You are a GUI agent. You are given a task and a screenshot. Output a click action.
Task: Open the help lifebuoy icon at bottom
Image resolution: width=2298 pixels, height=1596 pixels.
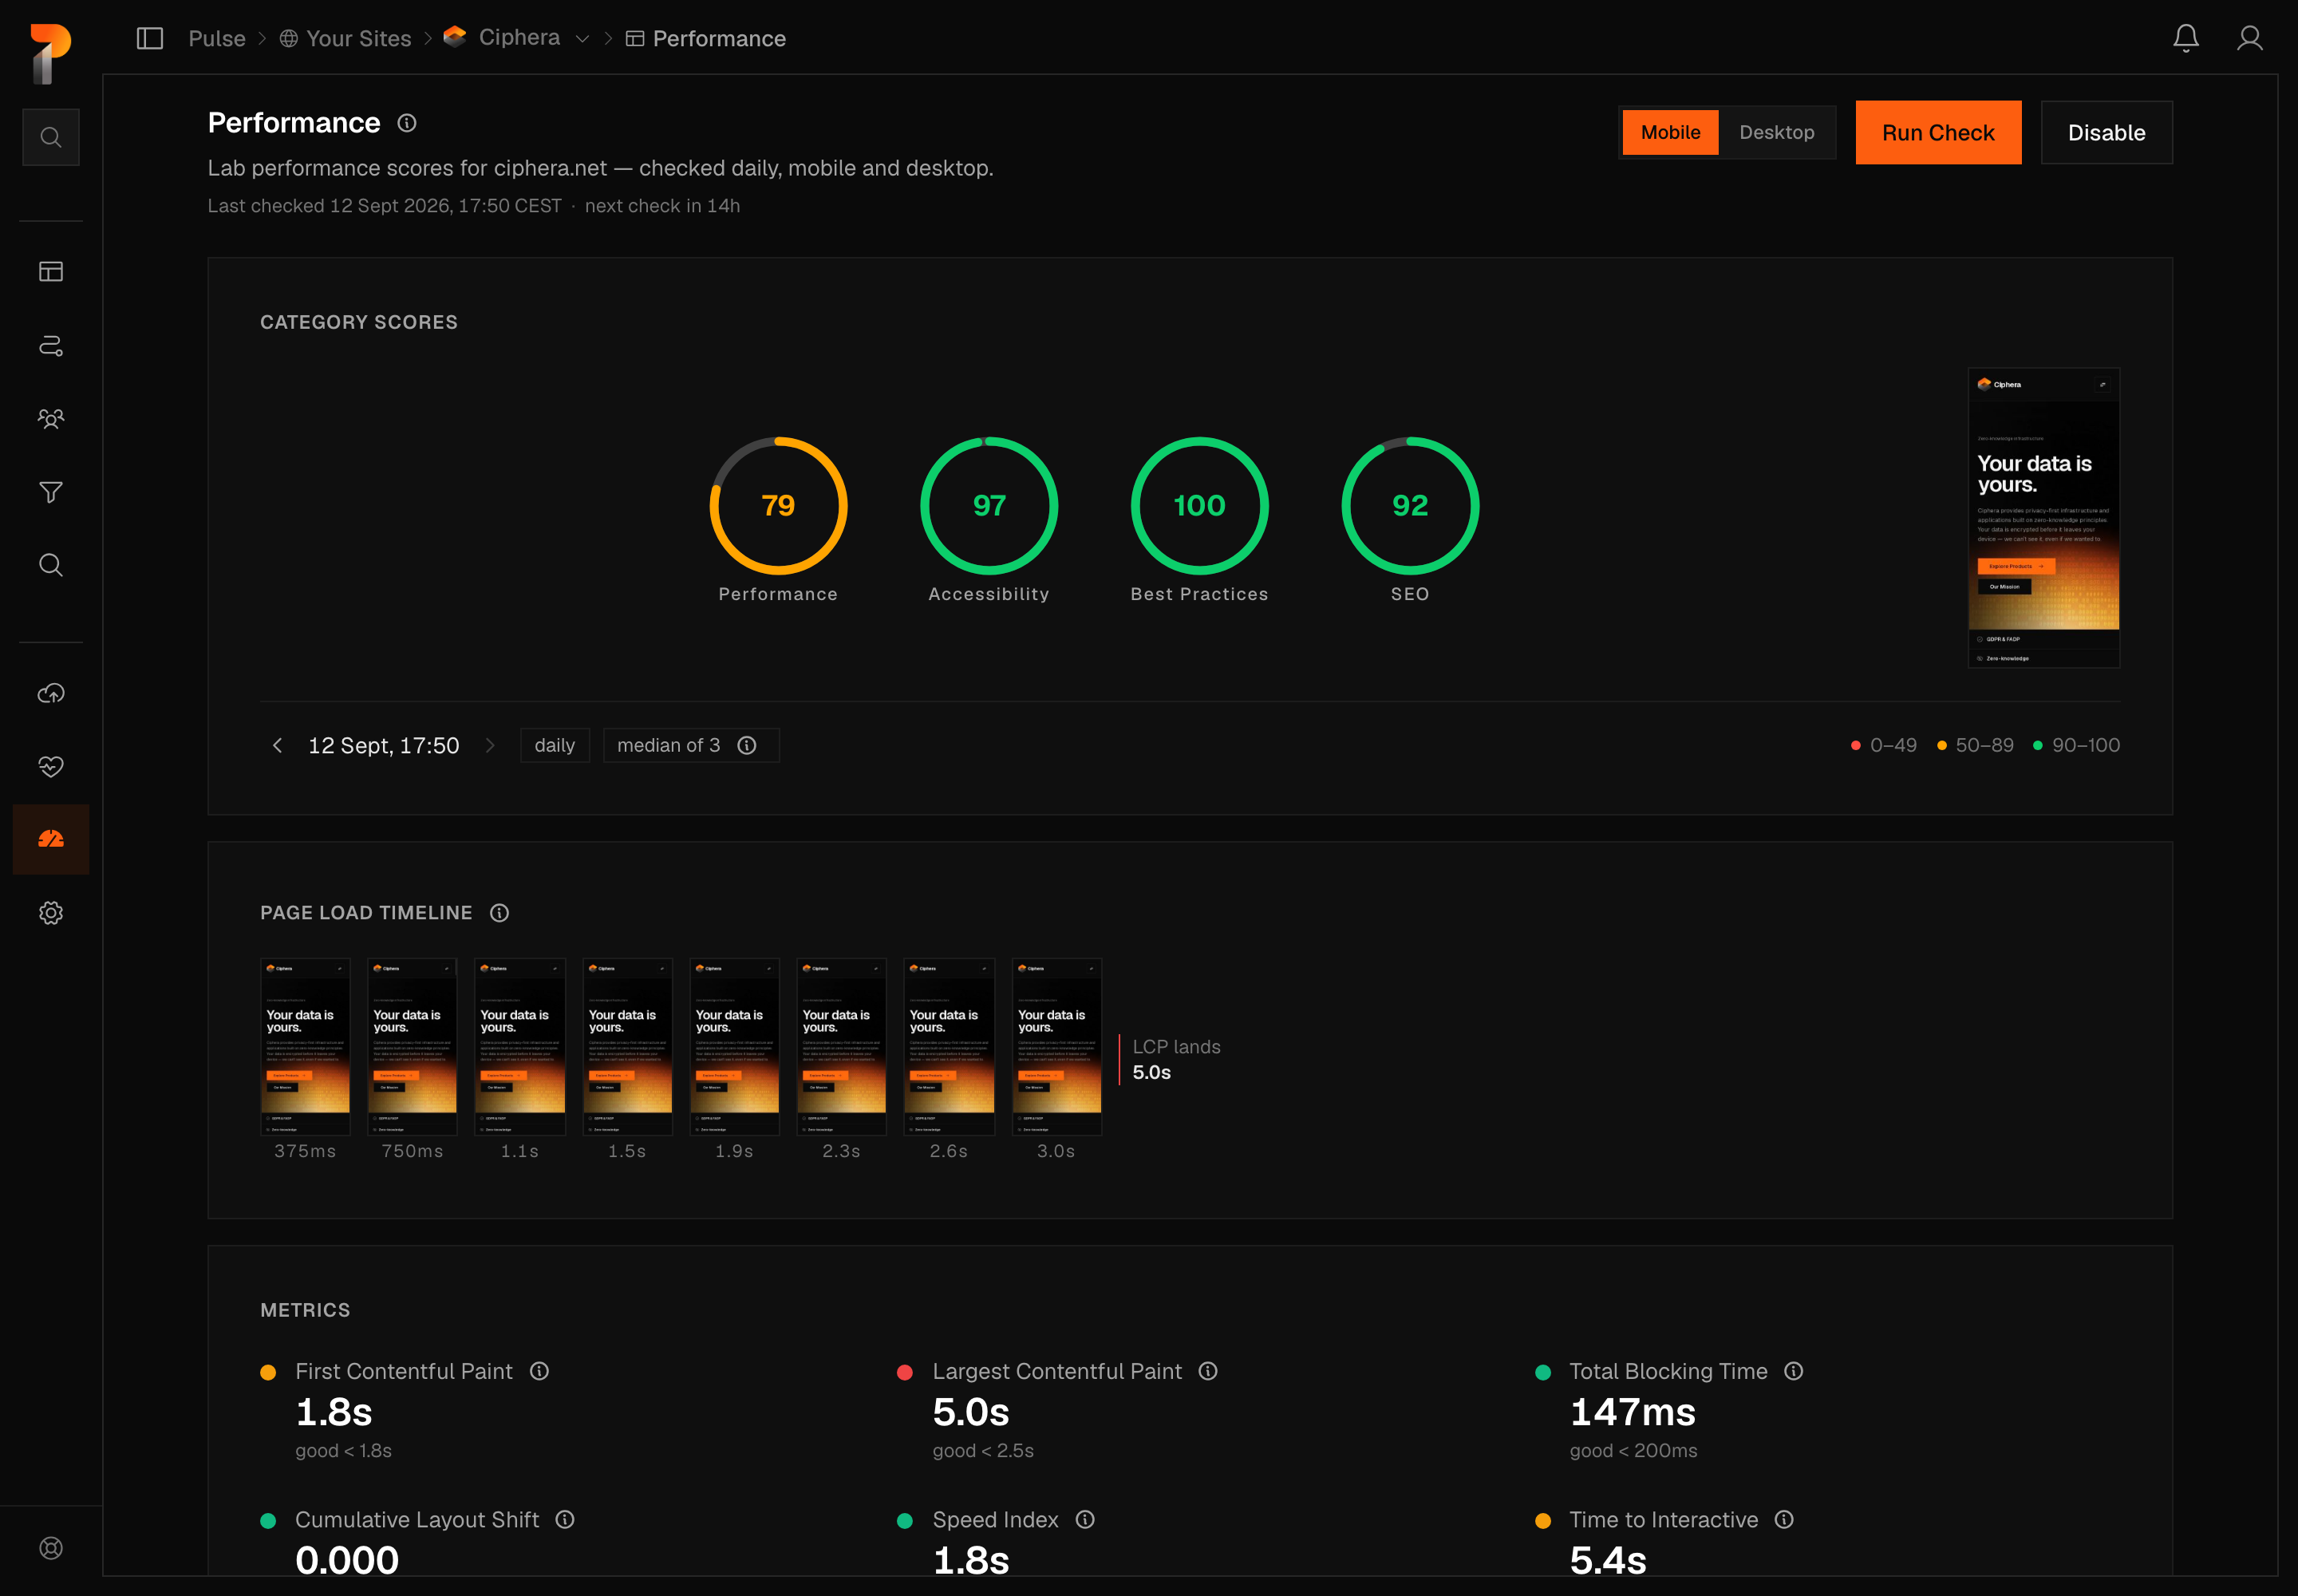[x=51, y=1548]
